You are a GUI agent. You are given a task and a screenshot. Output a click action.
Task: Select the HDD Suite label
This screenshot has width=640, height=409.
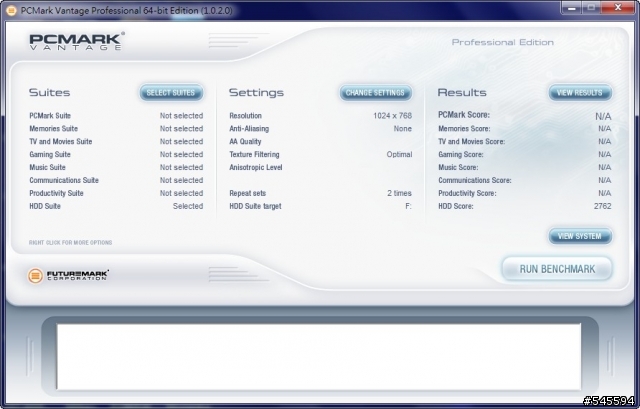click(45, 206)
